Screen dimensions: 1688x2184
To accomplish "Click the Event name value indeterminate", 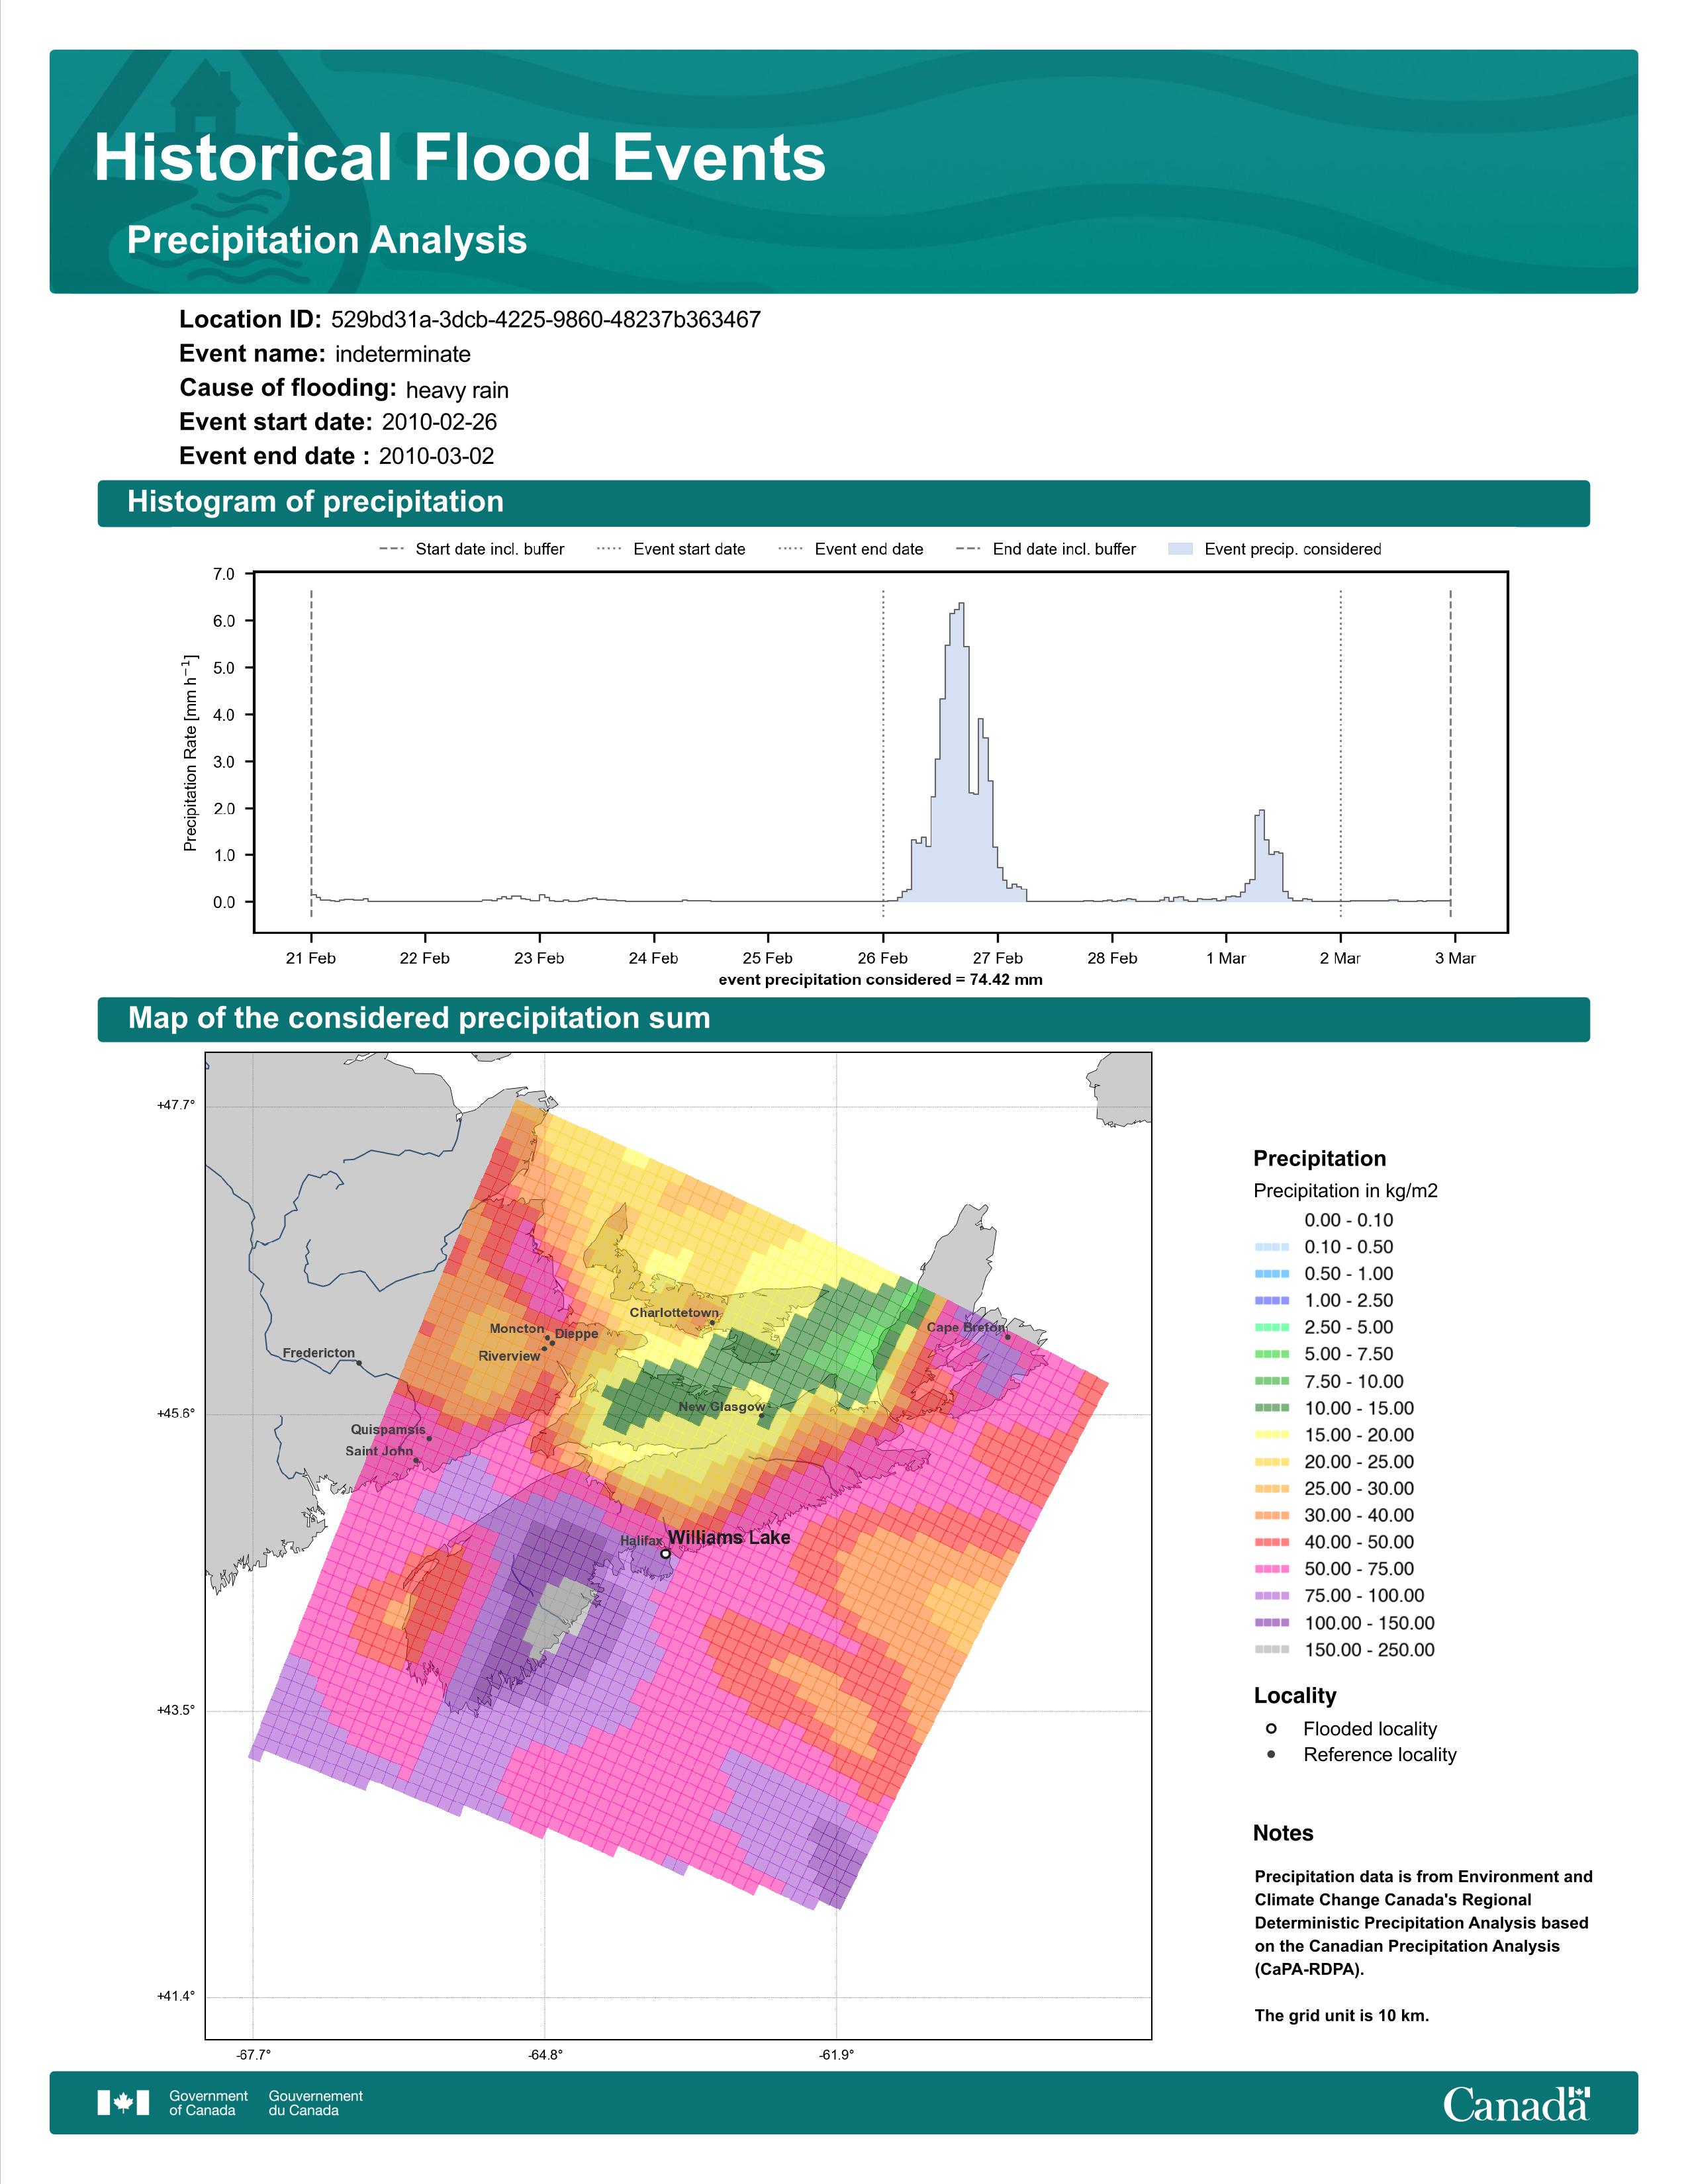I will 403,354.
